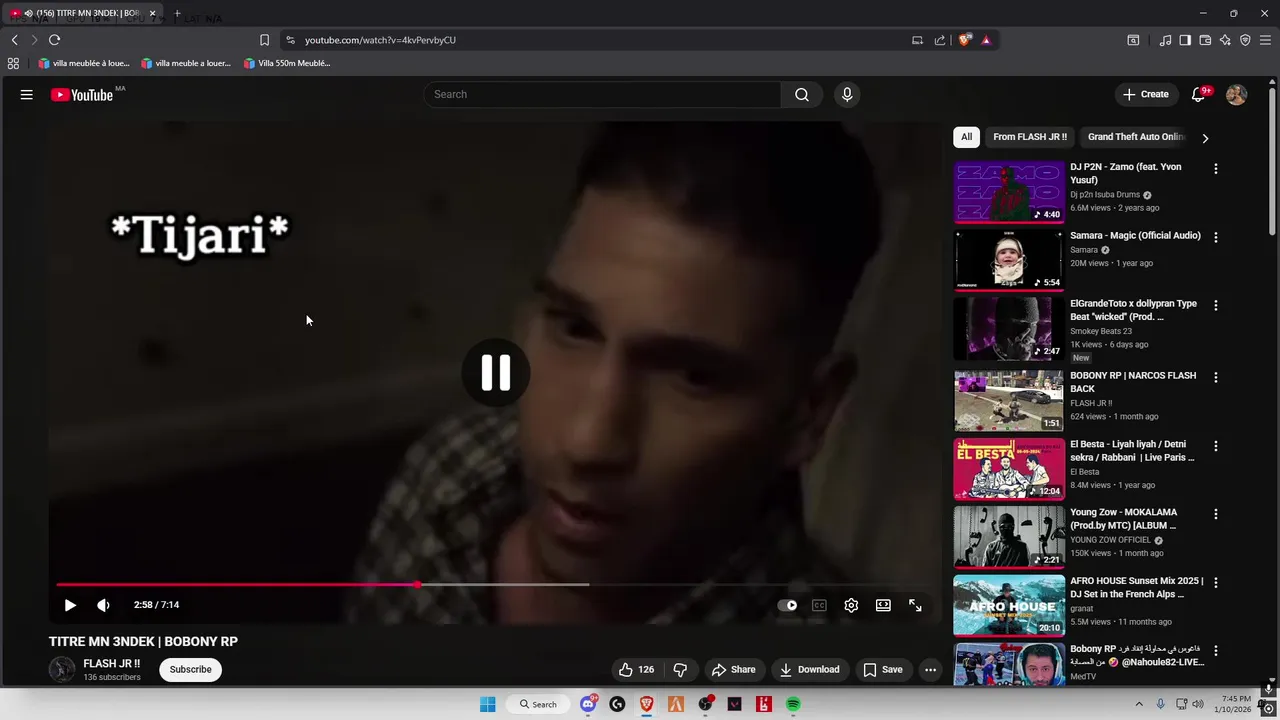Click the YouTube search magnifier button
This screenshot has width=1280, height=720.
coord(802,94)
